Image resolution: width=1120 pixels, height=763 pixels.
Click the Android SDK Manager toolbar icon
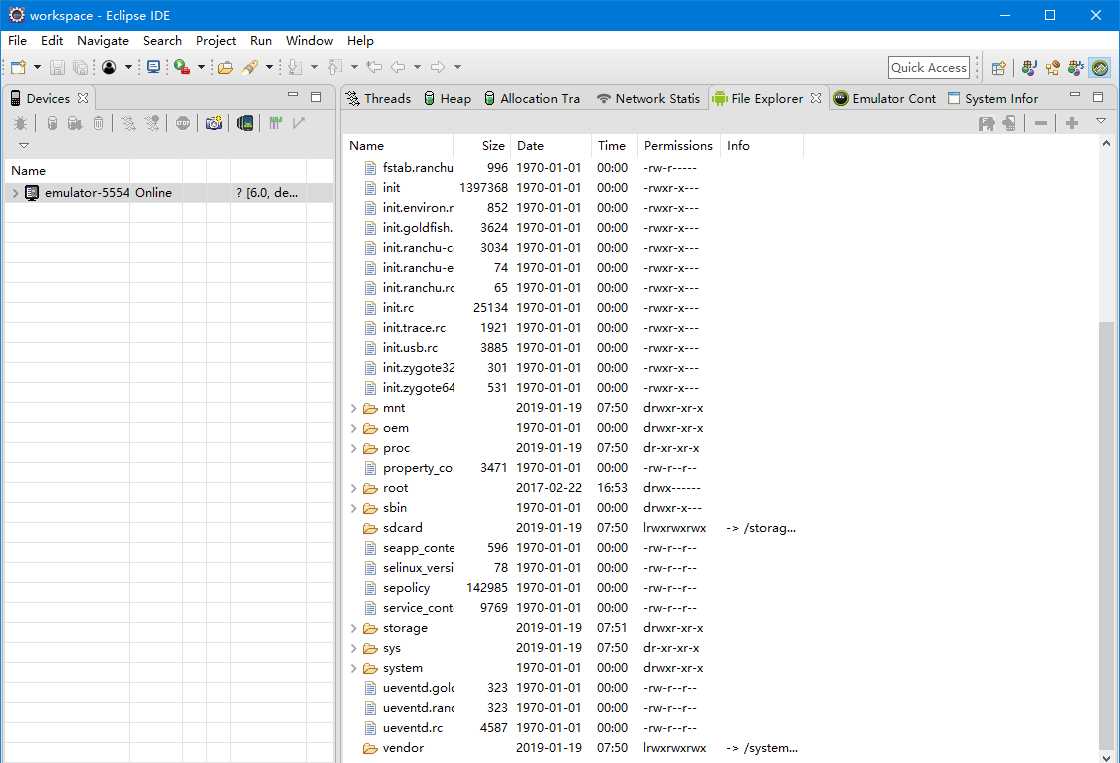(152, 67)
